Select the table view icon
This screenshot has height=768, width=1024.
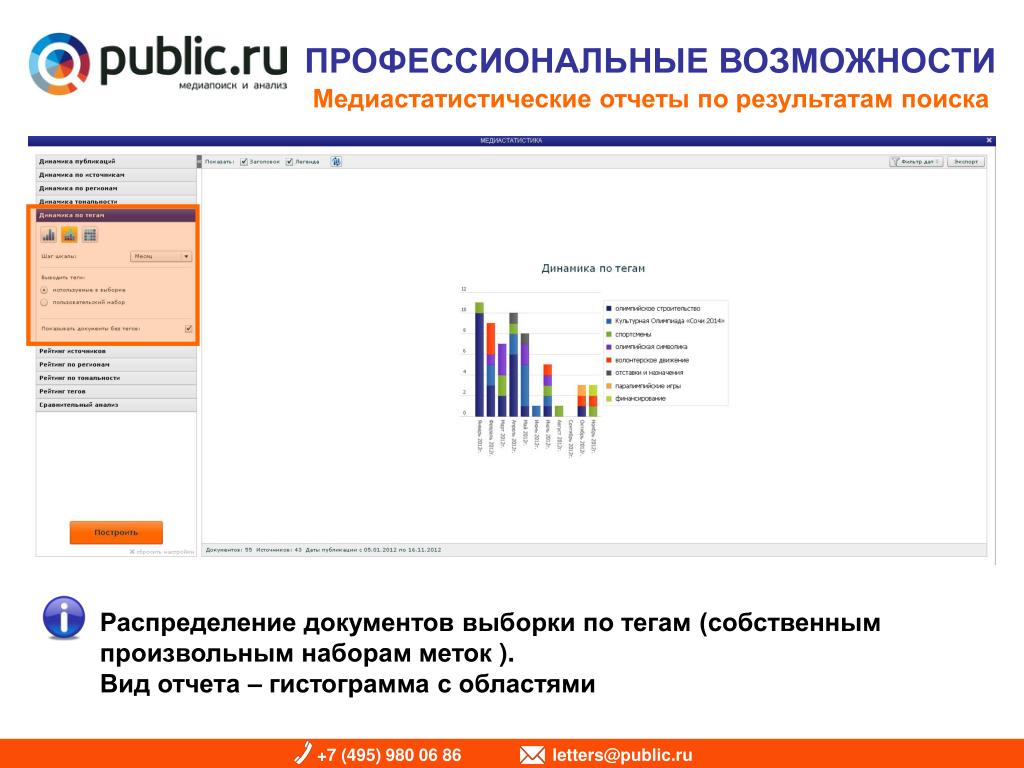[x=90, y=234]
